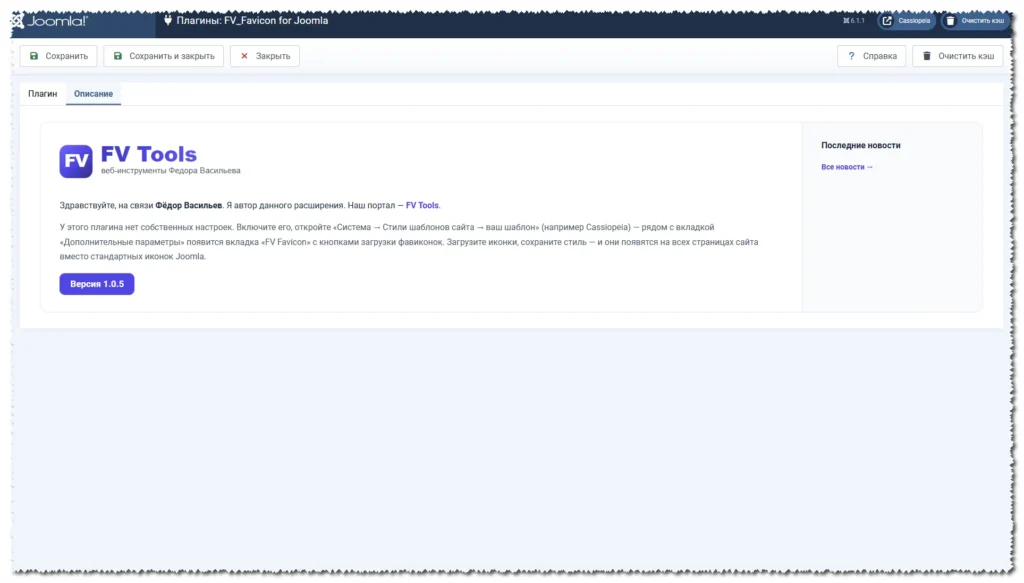Click the subtitle веб-инструменты Федора Васильева

coord(170,170)
